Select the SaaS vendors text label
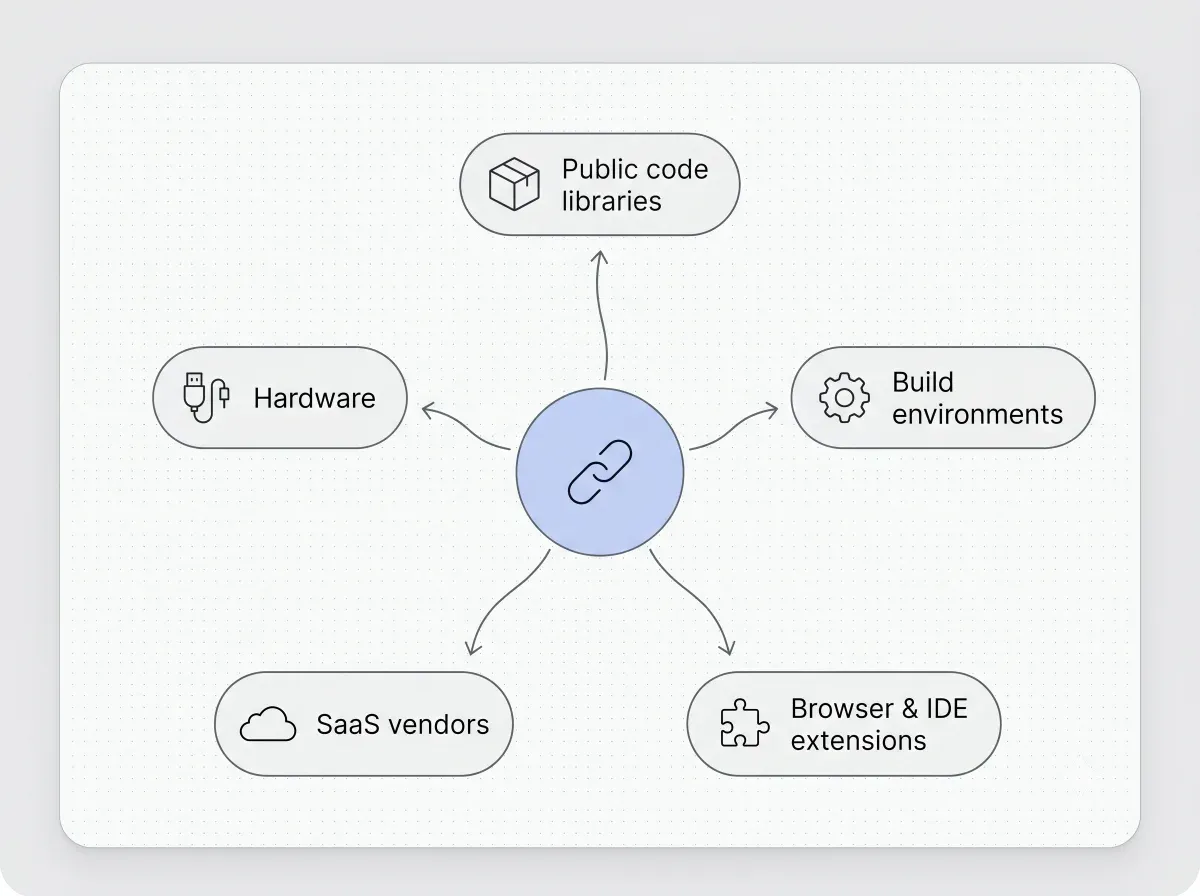The width and height of the screenshot is (1200, 896). point(403,724)
